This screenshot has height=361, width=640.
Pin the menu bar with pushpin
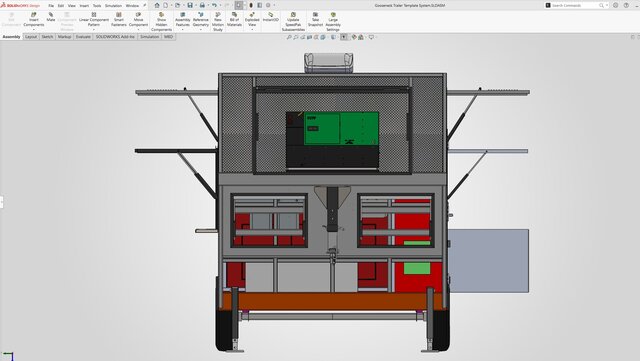click(x=144, y=5)
